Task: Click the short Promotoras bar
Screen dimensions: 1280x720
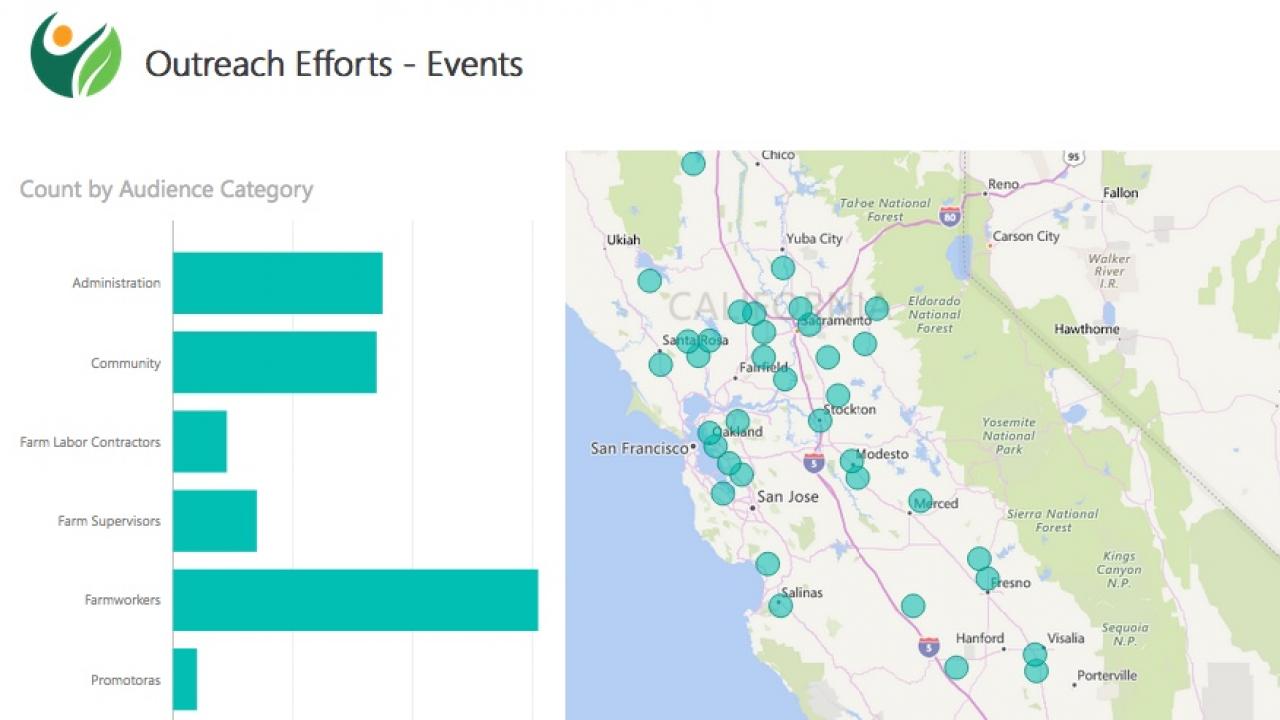Action: click(185, 679)
